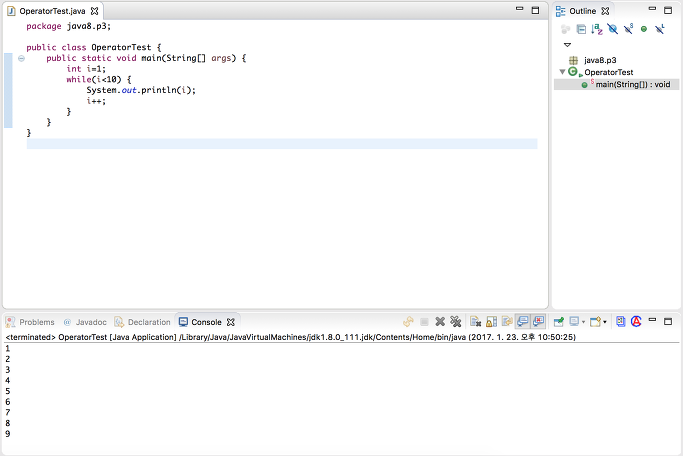
Task: Click on the 'while(i<10) {' code line
Action: coord(99,79)
